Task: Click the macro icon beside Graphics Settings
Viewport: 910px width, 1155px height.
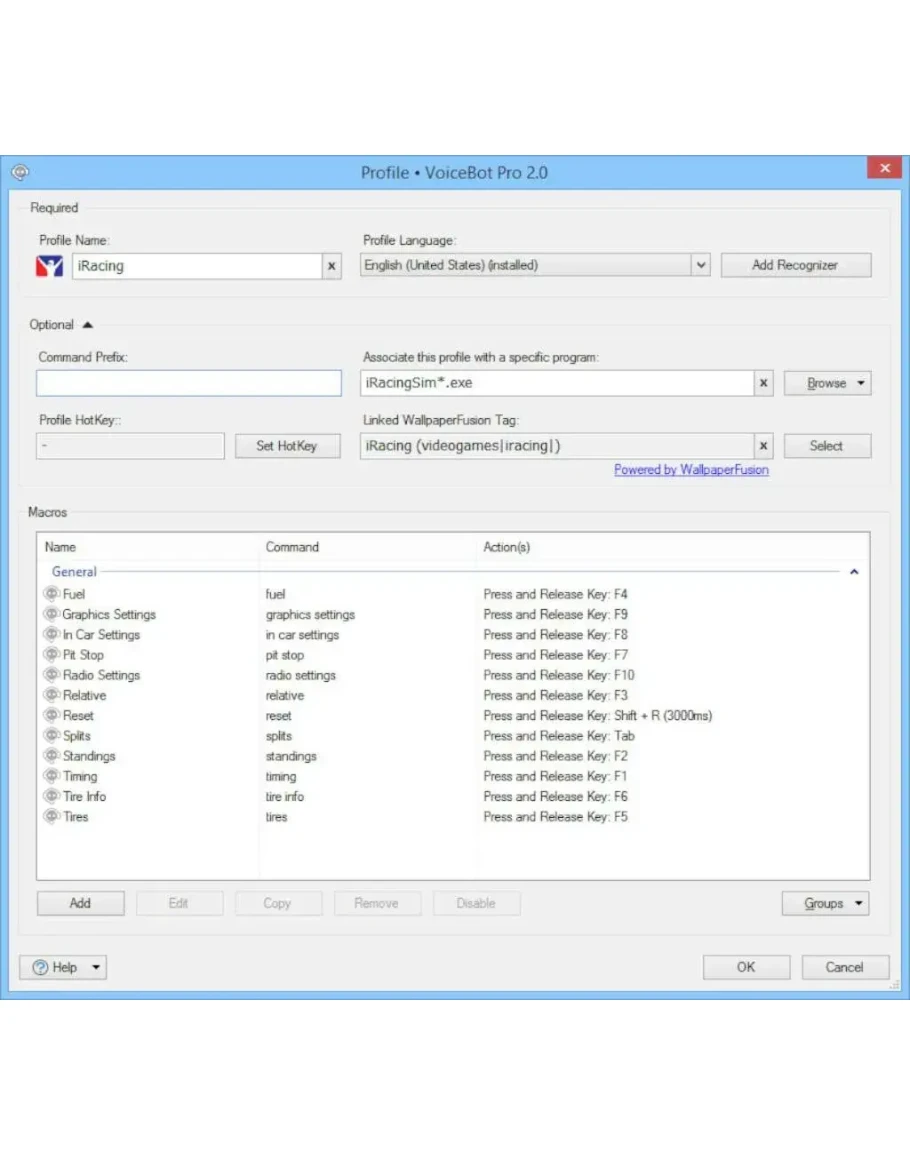Action: click(52, 614)
